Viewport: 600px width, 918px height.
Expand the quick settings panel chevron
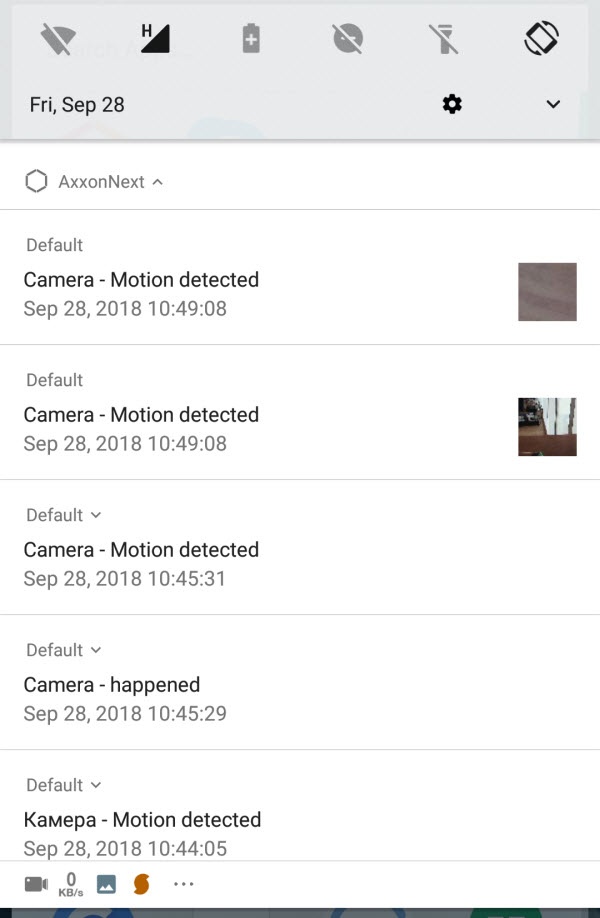553,104
